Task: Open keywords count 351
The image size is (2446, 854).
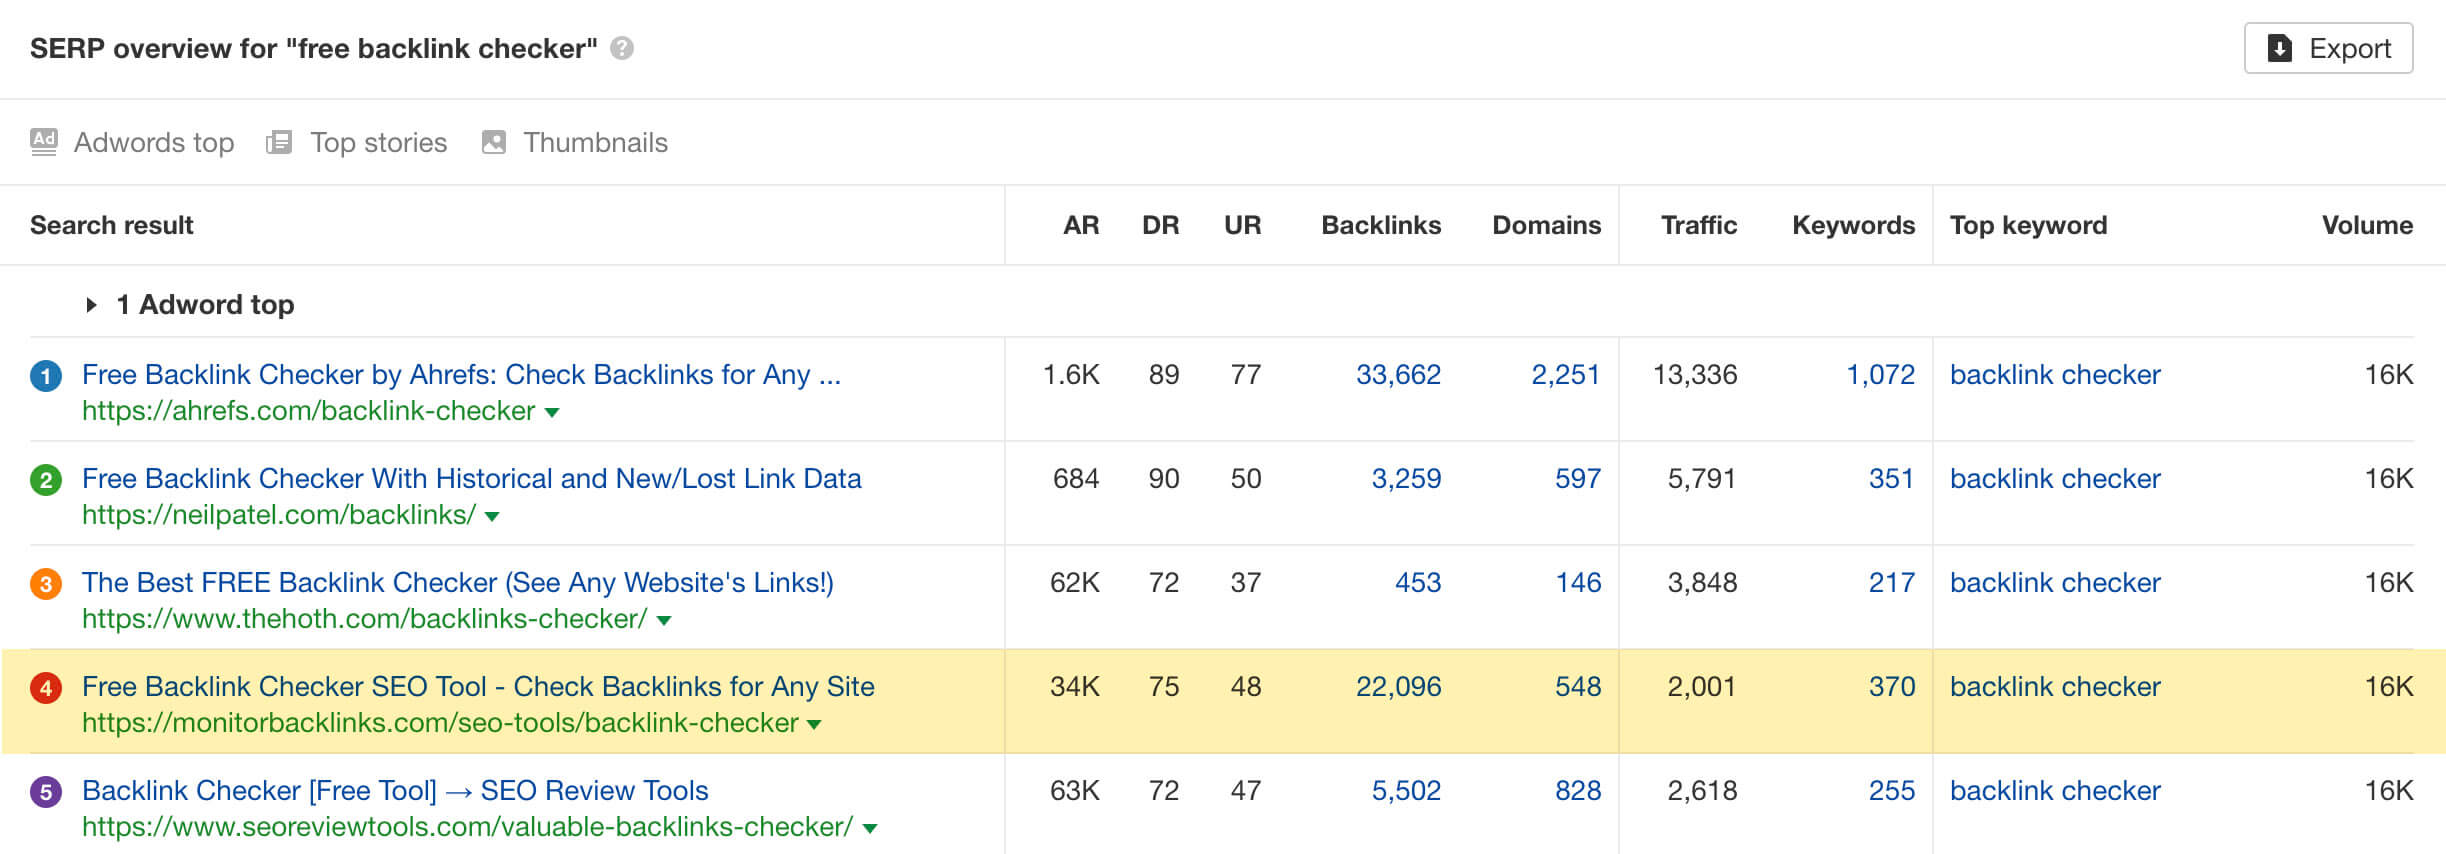Action: click(1892, 478)
